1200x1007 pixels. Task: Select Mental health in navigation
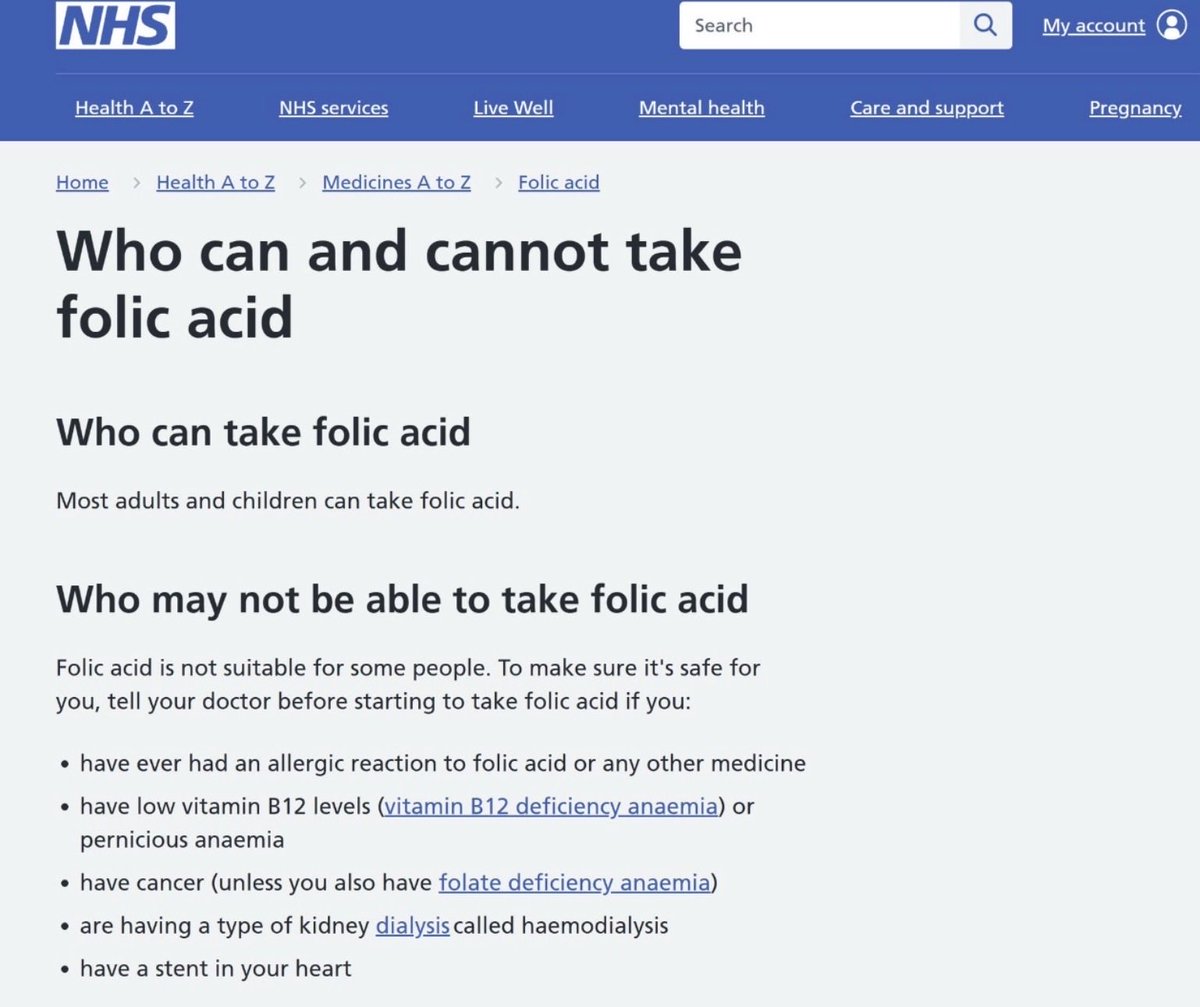(x=701, y=108)
